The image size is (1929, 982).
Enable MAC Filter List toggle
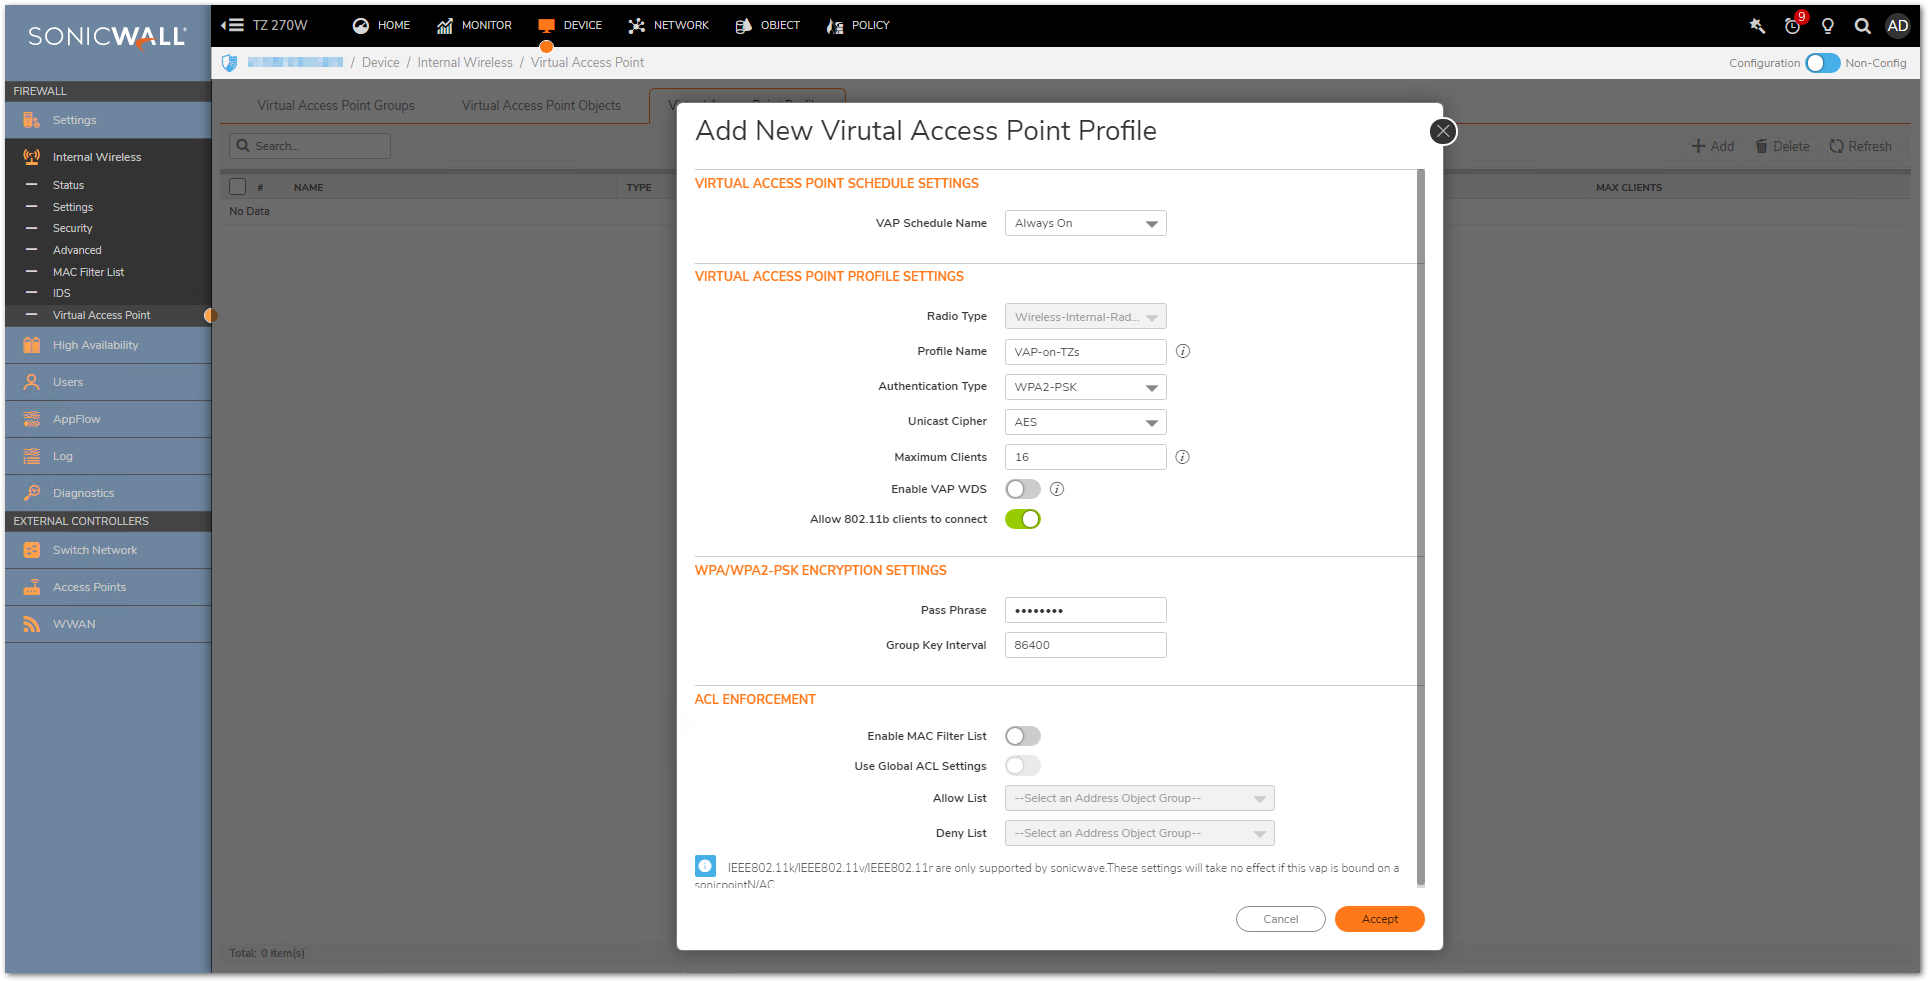pyautogui.click(x=1022, y=736)
